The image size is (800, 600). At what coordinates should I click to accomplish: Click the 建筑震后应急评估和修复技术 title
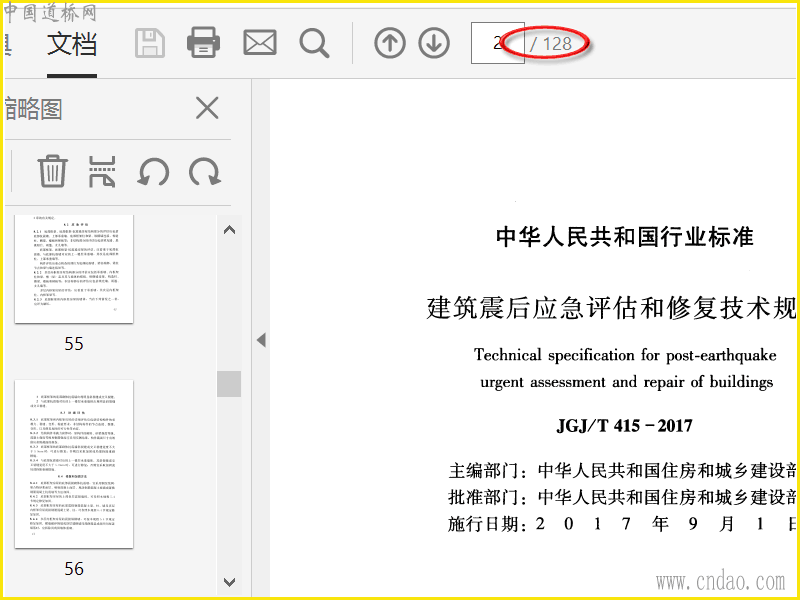point(612,308)
